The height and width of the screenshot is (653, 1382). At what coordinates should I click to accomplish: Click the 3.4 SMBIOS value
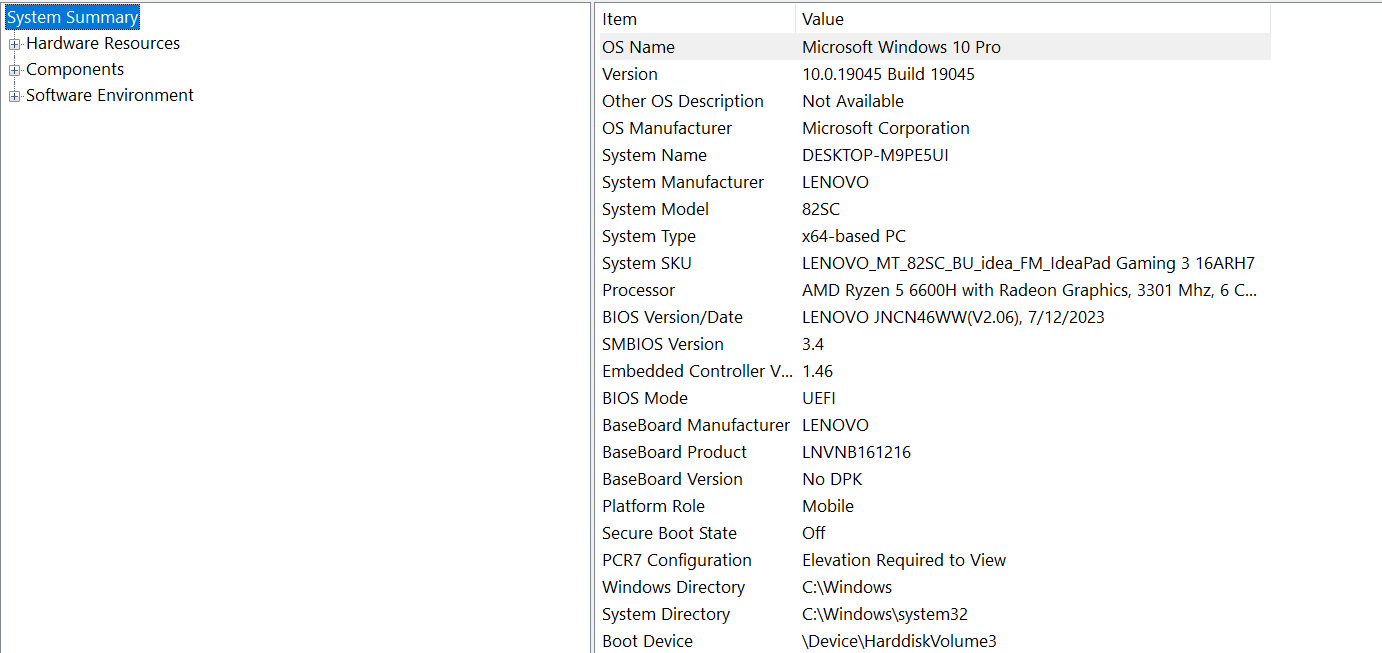pyautogui.click(x=813, y=344)
